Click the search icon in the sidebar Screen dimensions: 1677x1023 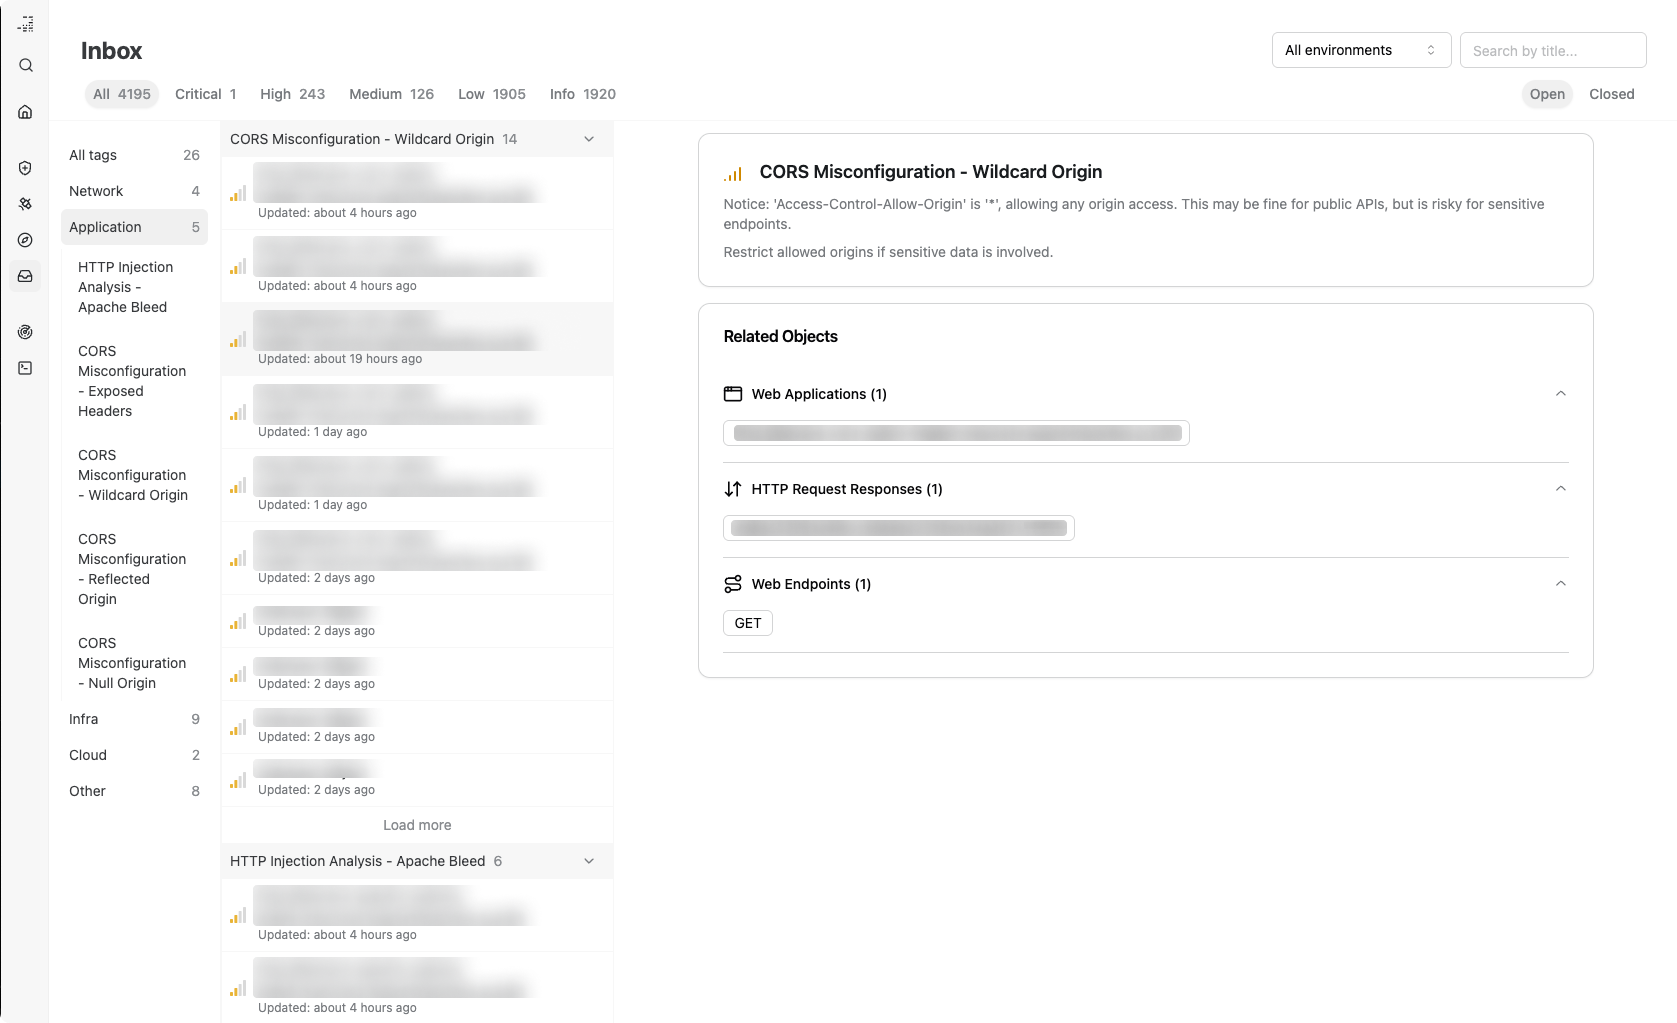pyautogui.click(x=26, y=66)
